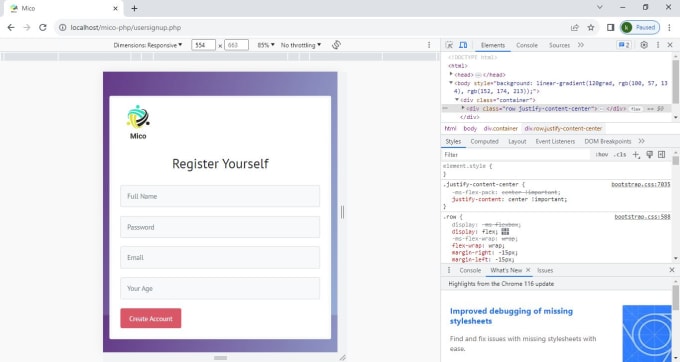The image size is (680, 362).
Task: Switch to the Elements tab
Action: (493, 45)
